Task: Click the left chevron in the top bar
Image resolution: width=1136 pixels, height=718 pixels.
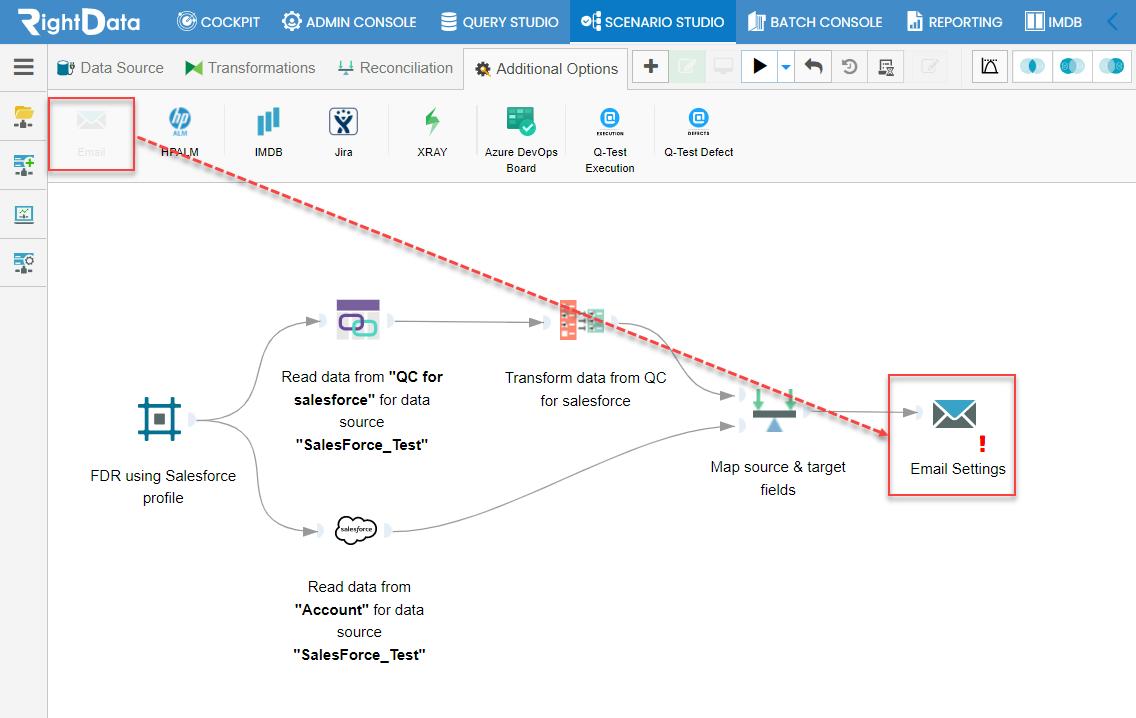Action: pos(1113,22)
